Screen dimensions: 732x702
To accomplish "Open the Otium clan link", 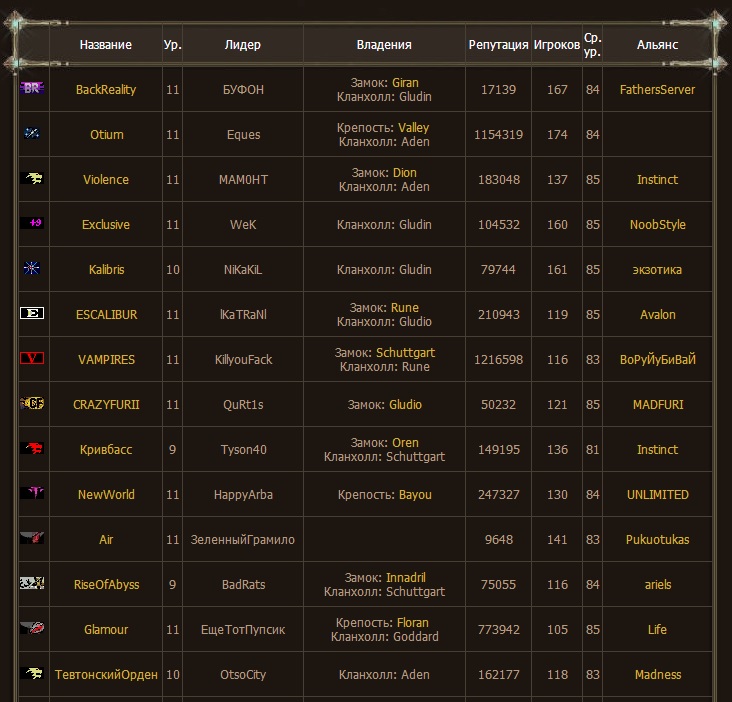I will 106,134.
